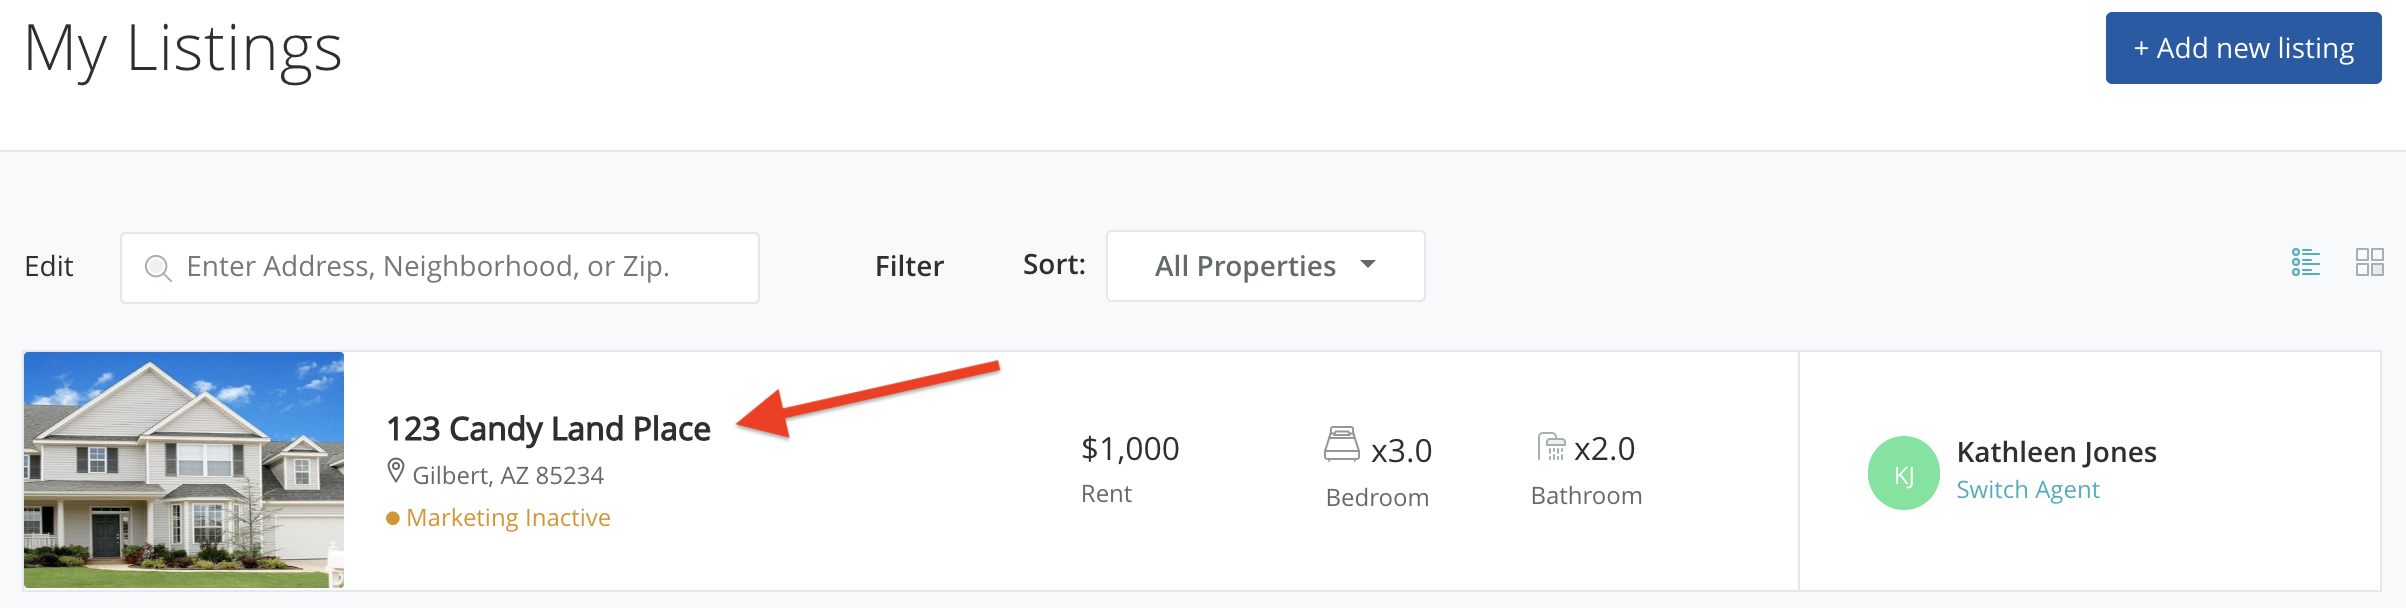The width and height of the screenshot is (2406, 608).
Task: Click the Switch Agent link
Action: tap(2027, 490)
